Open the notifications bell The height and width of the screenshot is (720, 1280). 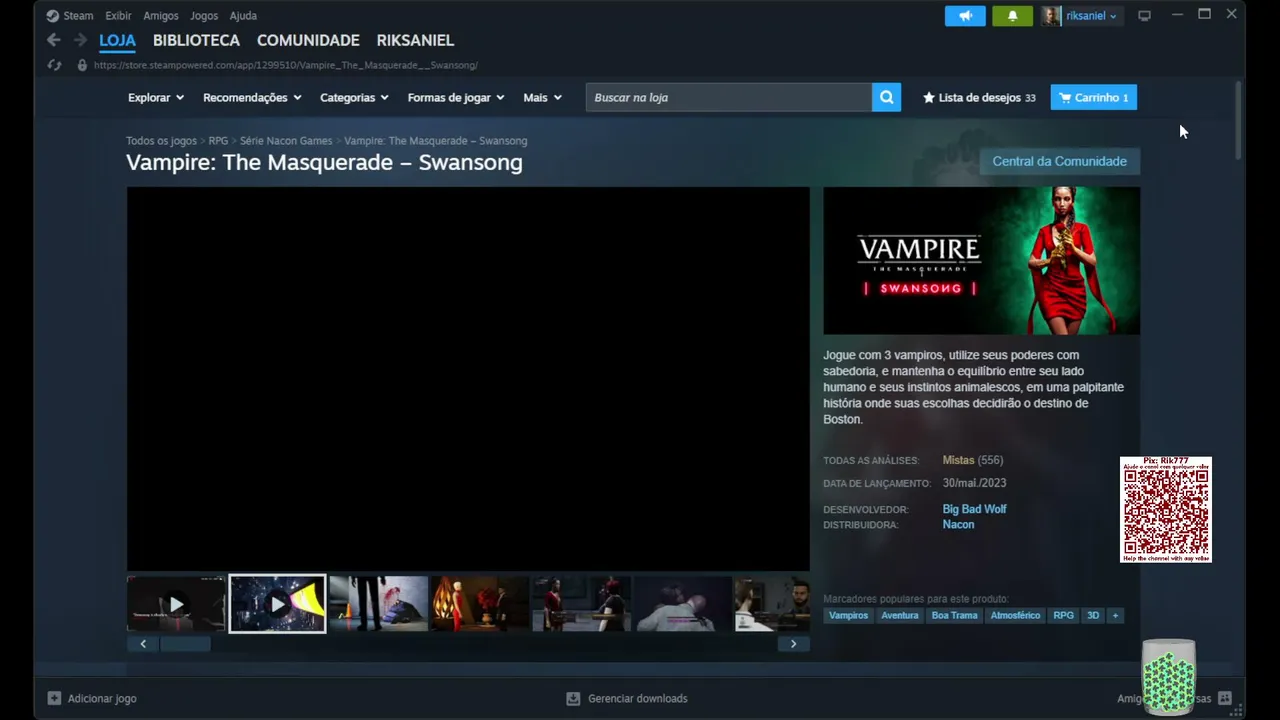(1012, 16)
